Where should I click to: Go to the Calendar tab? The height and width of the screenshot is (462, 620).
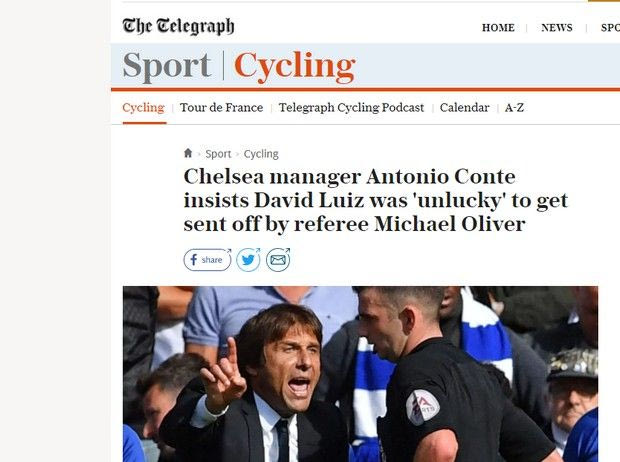pyautogui.click(x=464, y=108)
